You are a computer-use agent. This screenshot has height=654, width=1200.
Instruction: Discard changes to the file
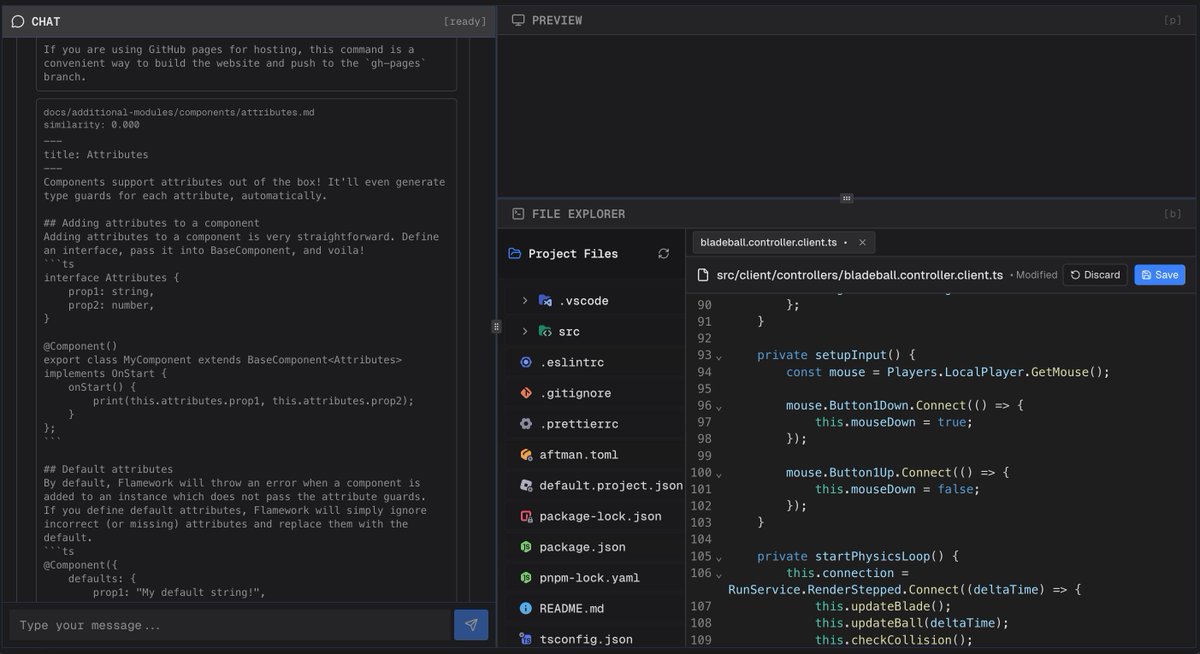point(1095,275)
